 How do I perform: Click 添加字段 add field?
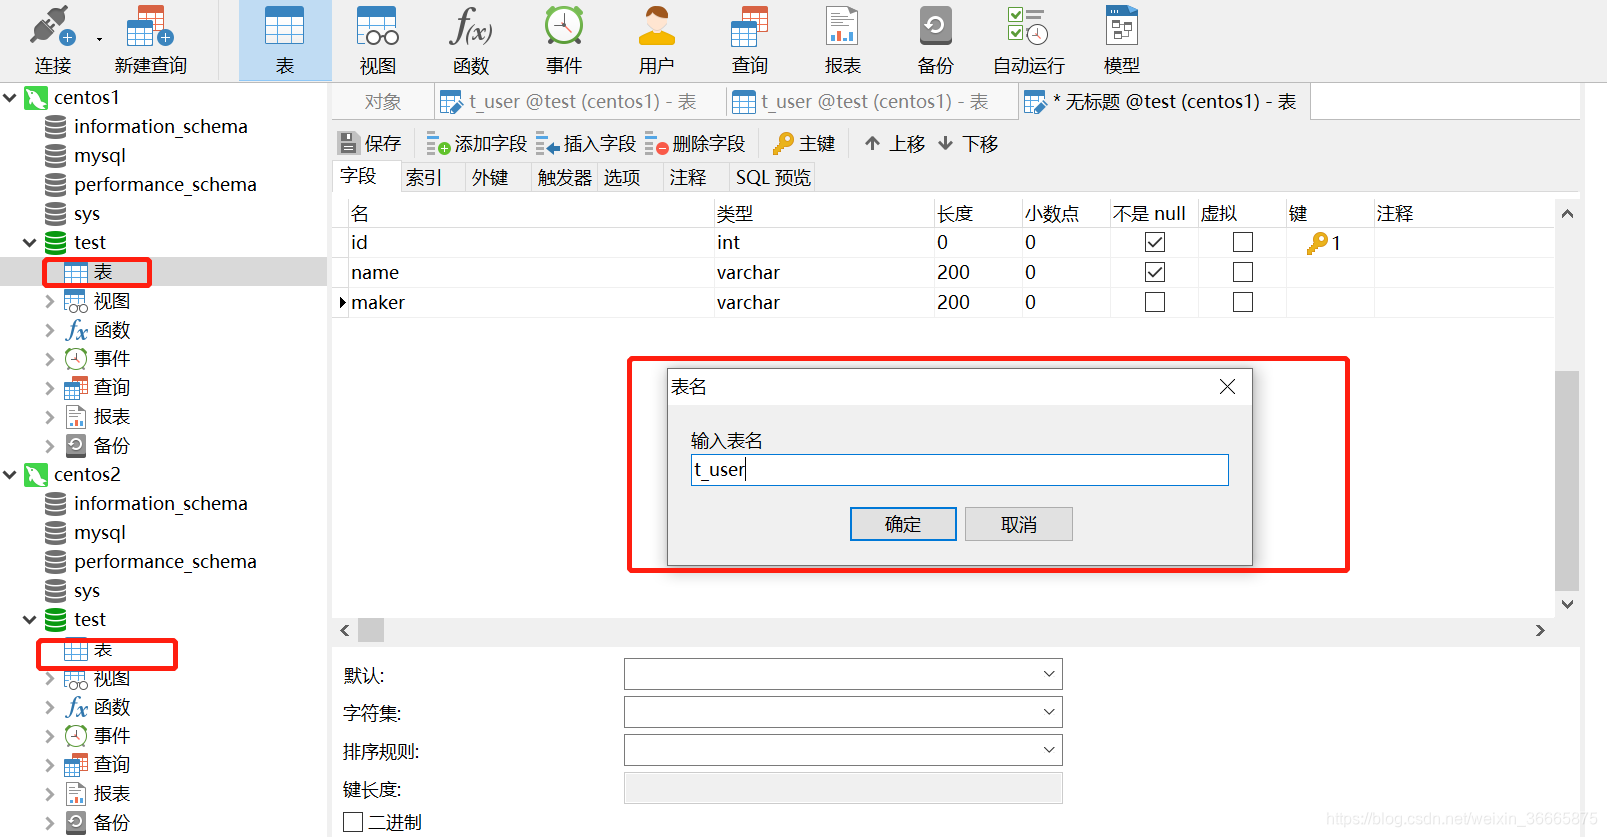[477, 144]
